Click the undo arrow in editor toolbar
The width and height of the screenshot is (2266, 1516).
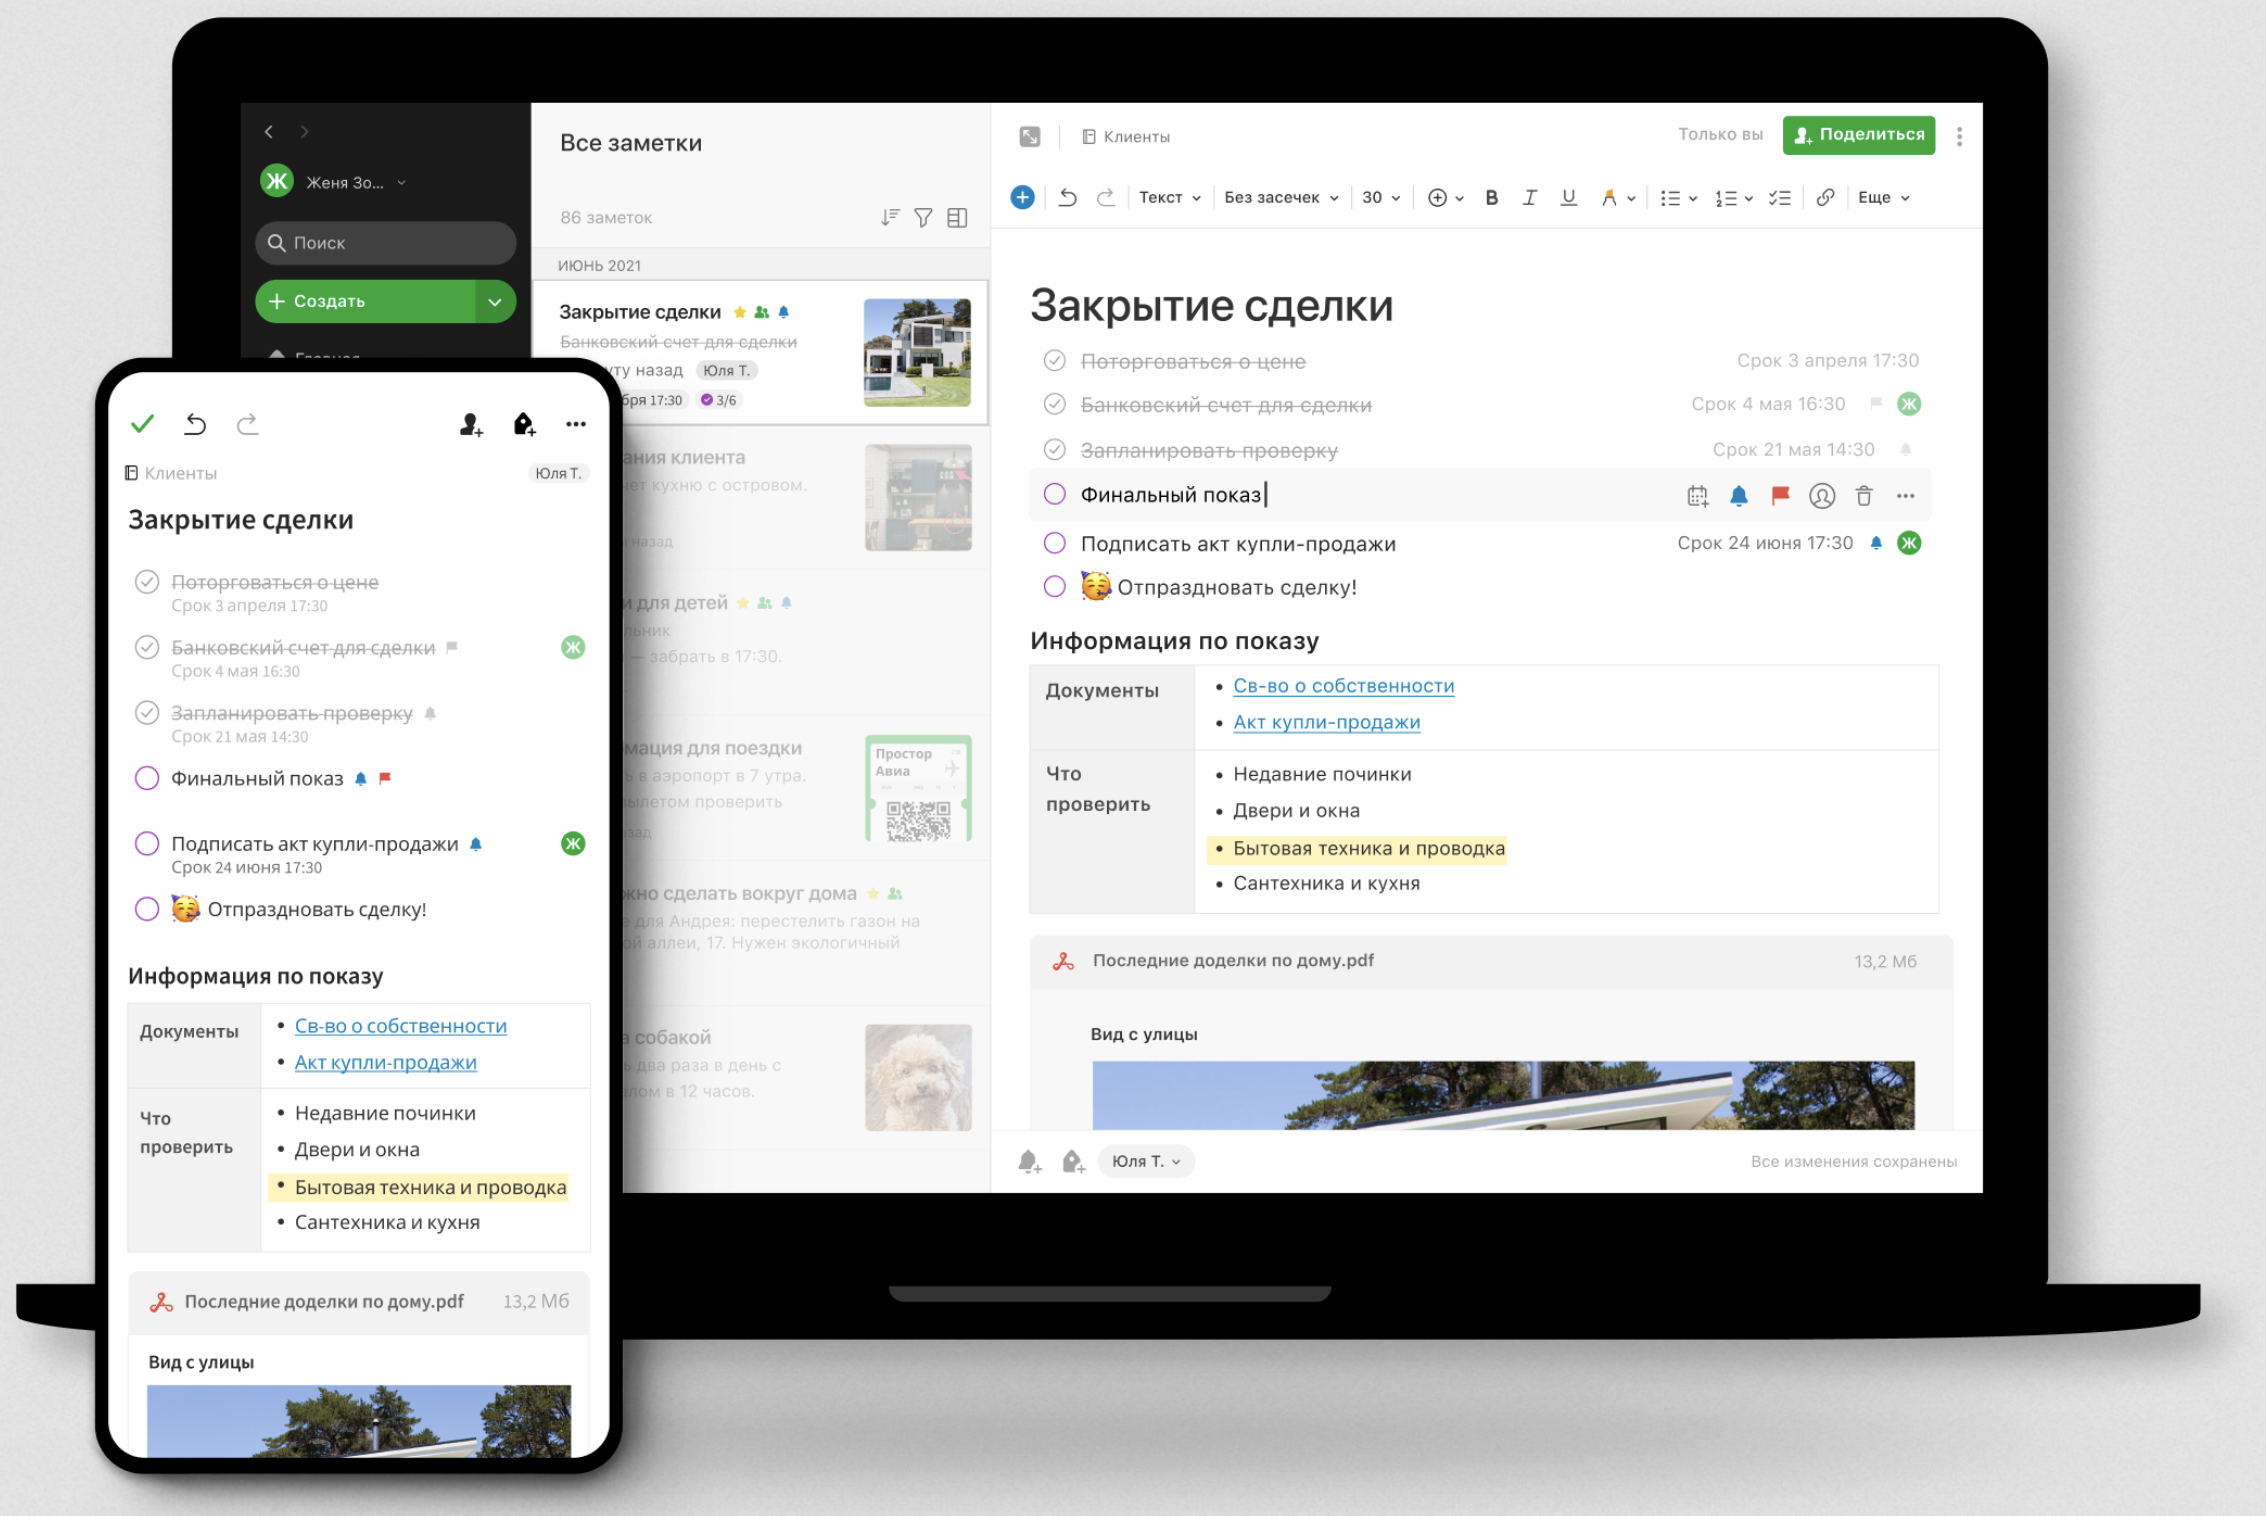coord(1067,198)
